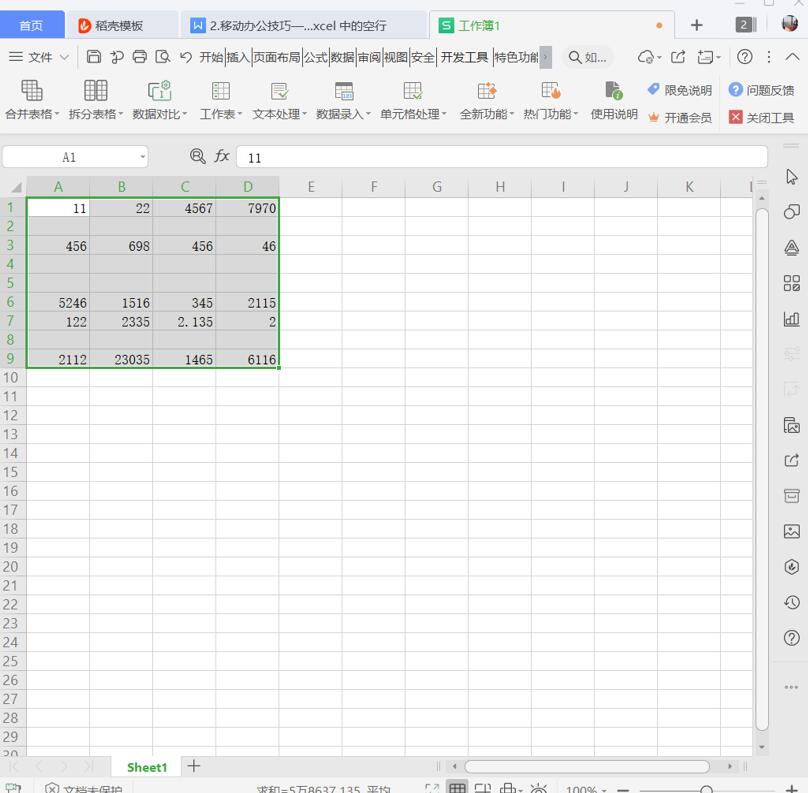Open Print Preview from quick access bar
Viewport: 808px width, 793px height.
163,57
